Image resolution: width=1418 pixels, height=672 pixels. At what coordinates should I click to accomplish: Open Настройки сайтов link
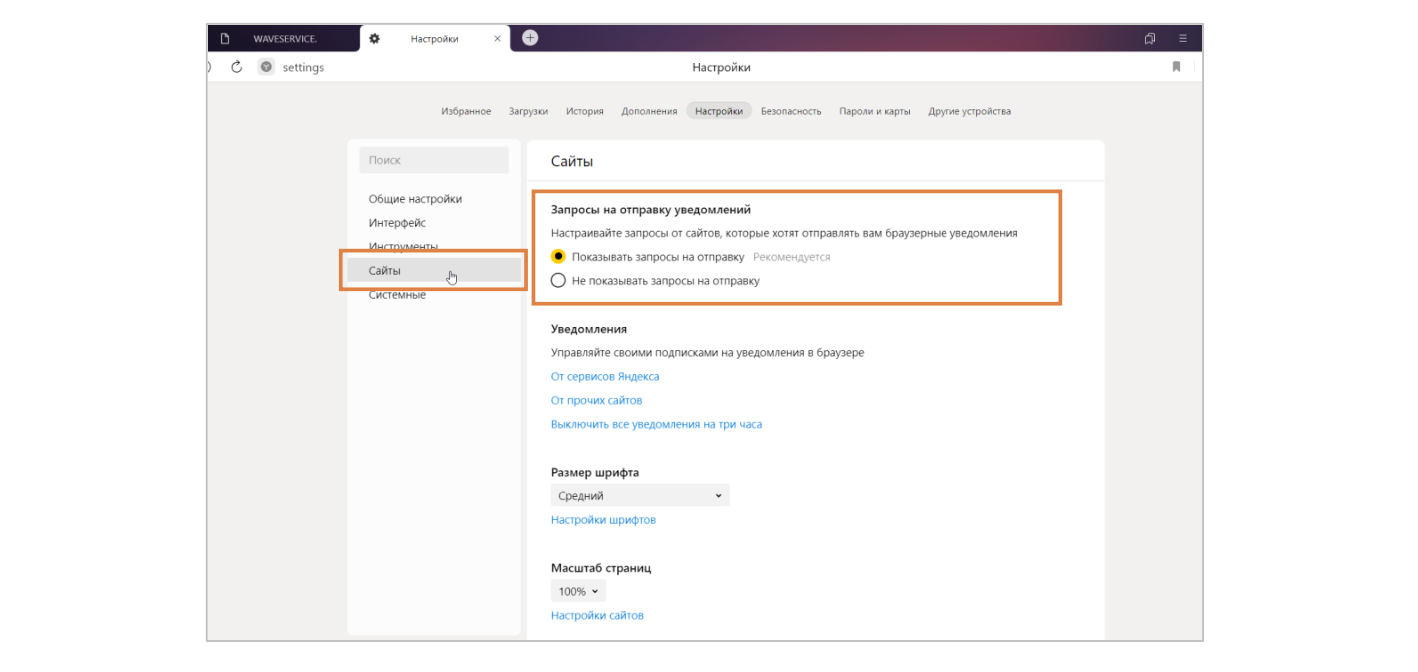click(597, 616)
